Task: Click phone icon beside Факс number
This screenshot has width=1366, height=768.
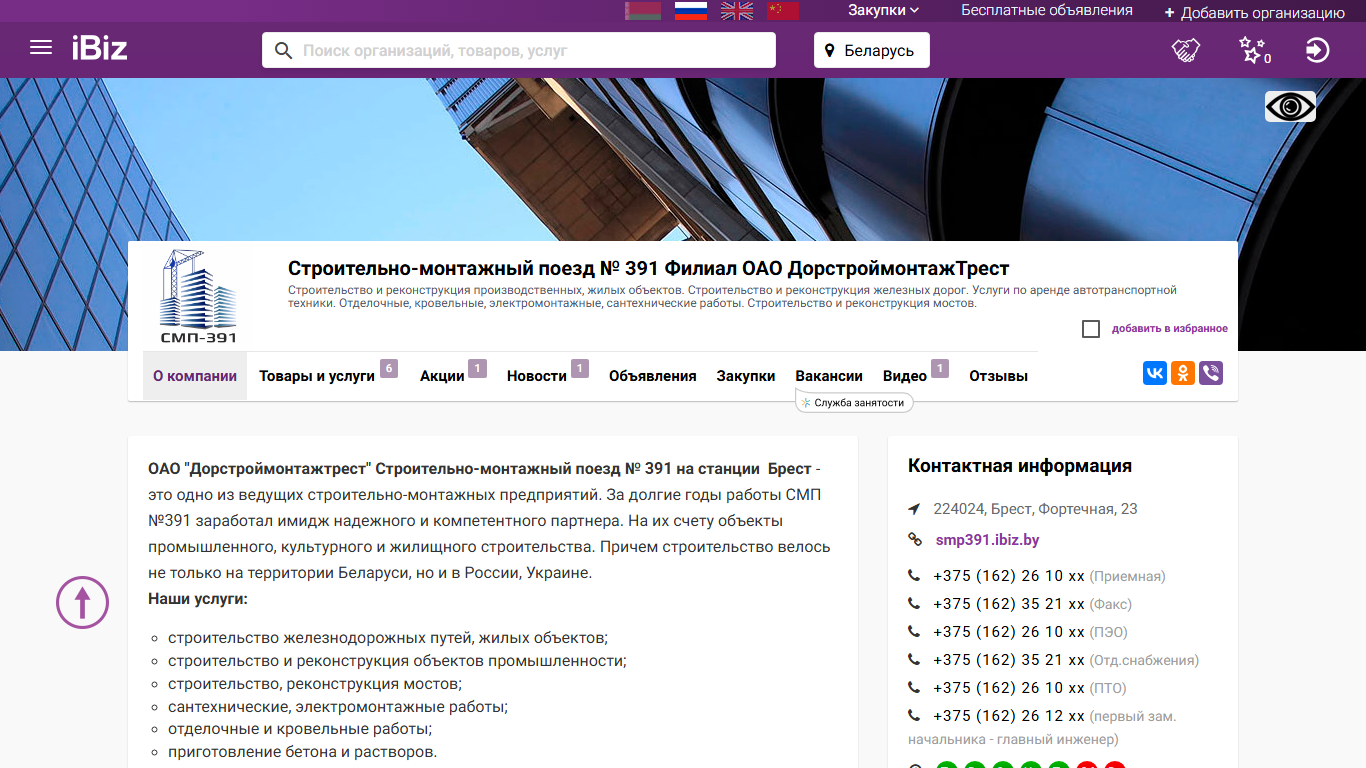Action: point(914,604)
